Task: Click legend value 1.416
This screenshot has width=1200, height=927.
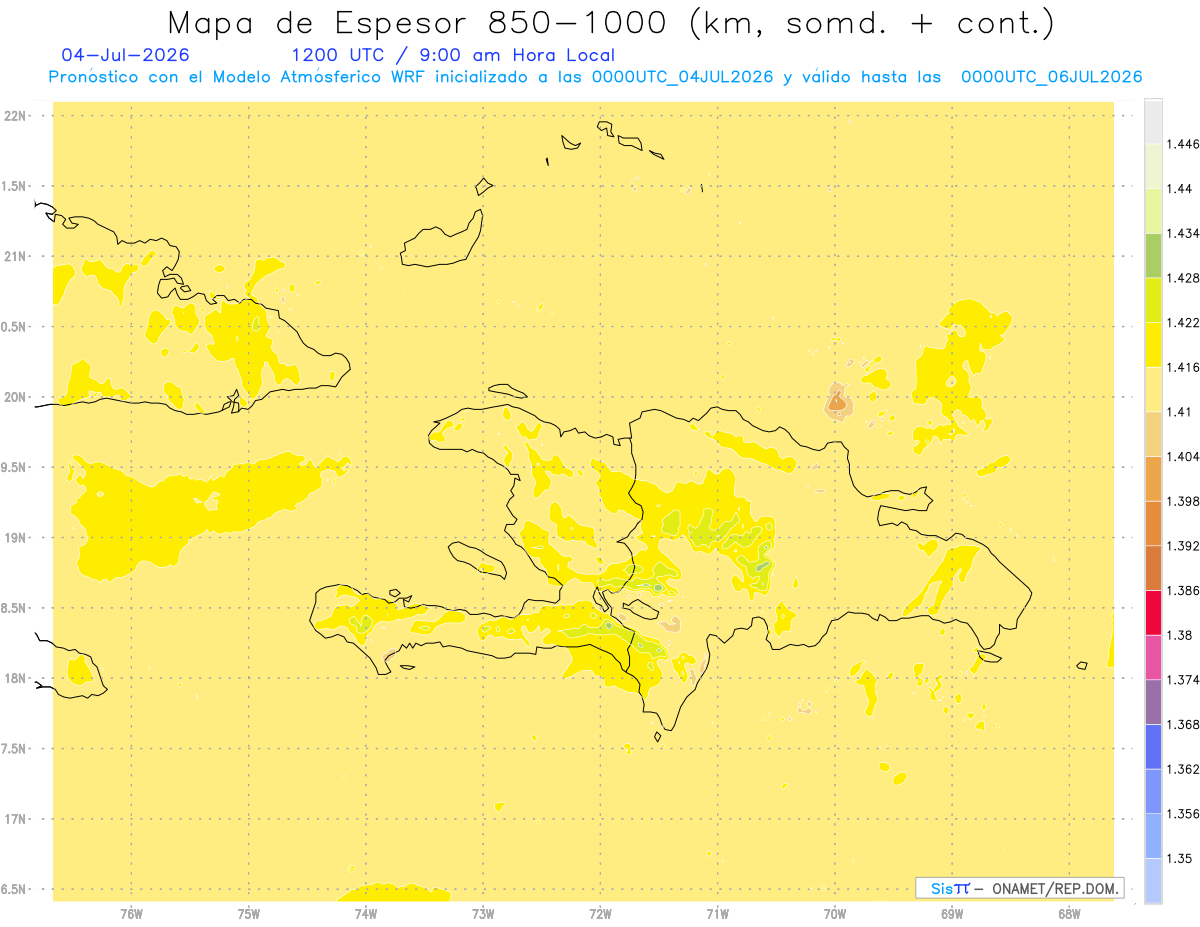Action: (x=1185, y=367)
